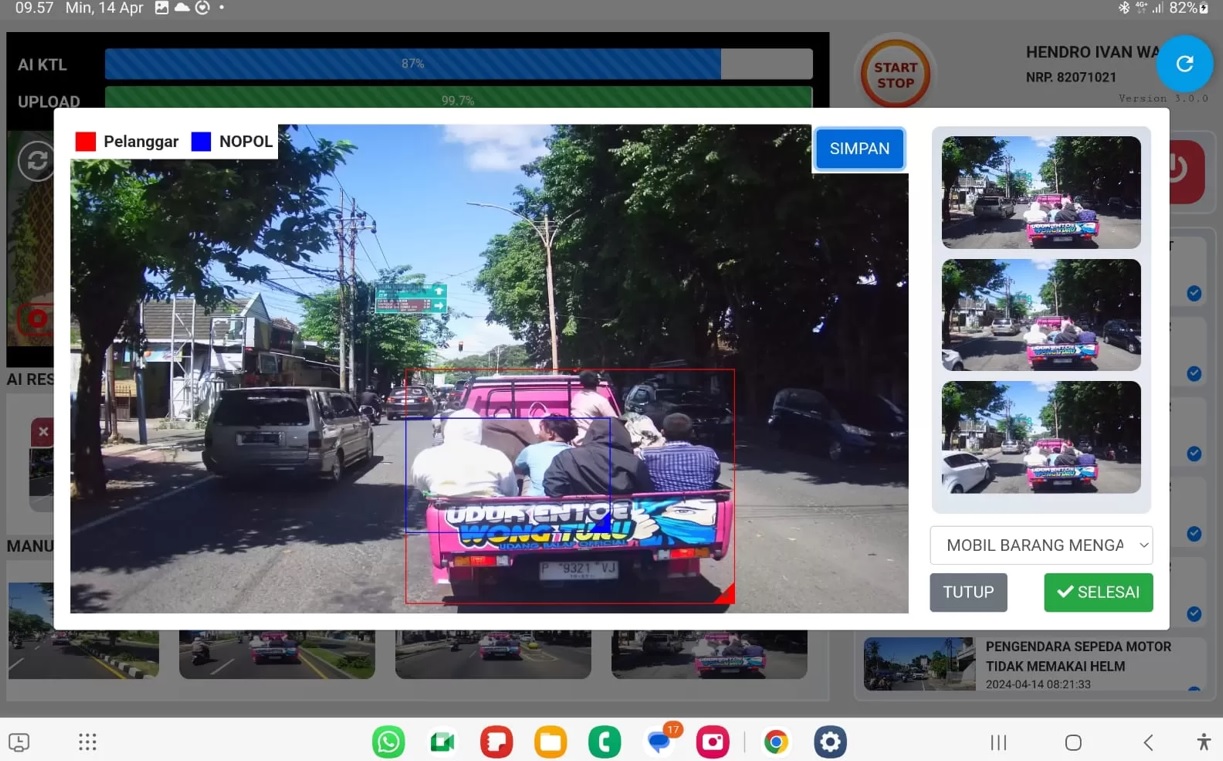Toggle the second blue checkmark in the right list
Screen dimensions: 1223x761
tap(1194, 373)
